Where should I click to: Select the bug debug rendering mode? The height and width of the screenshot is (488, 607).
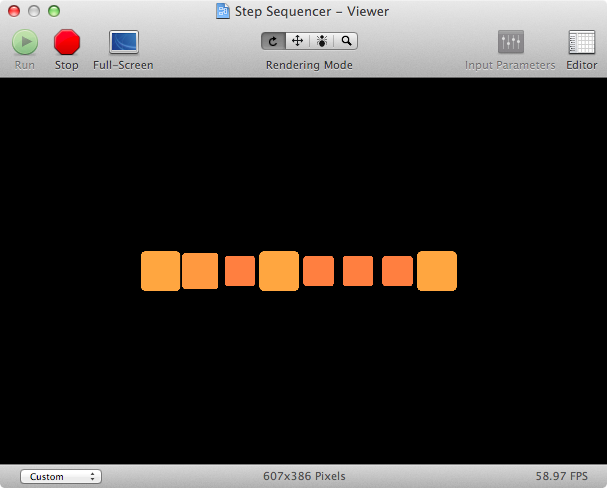tap(322, 41)
